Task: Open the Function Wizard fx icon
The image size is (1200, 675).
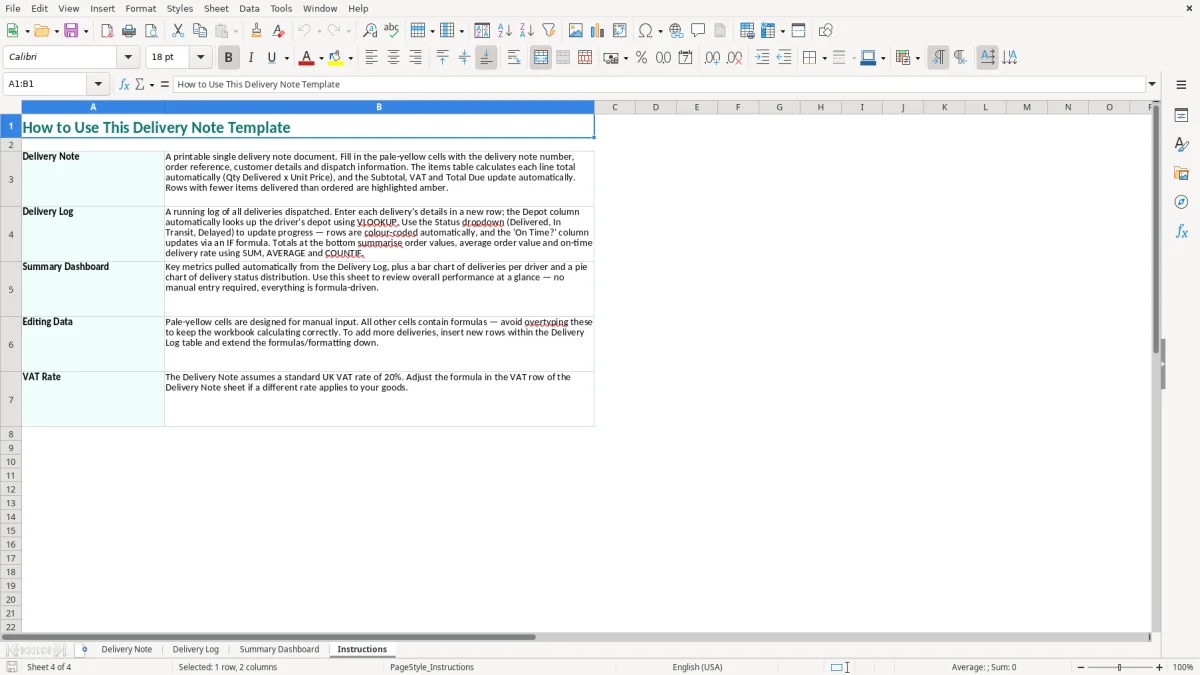Action: tap(124, 84)
